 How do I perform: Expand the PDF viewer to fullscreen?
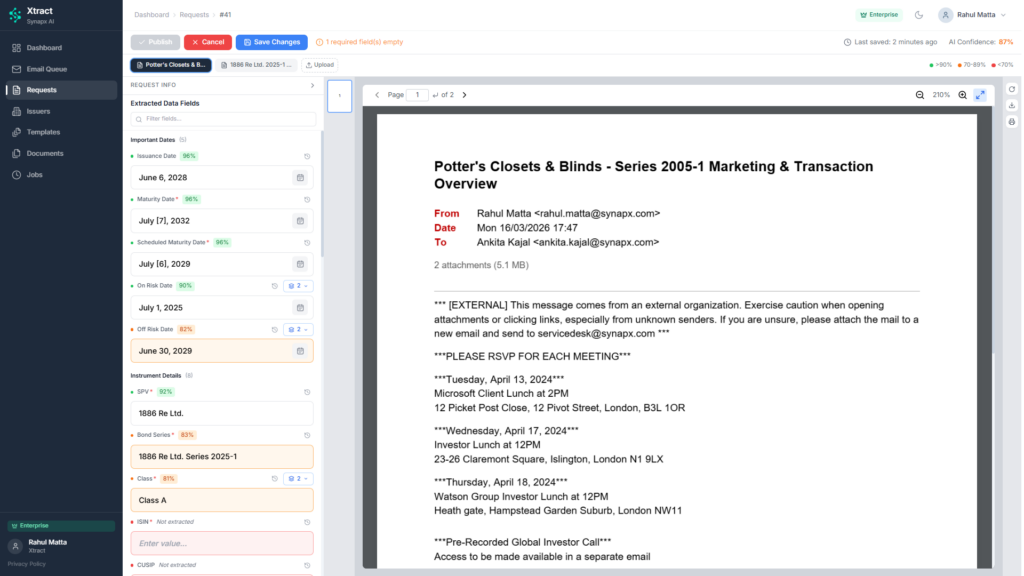pos(981,94)
